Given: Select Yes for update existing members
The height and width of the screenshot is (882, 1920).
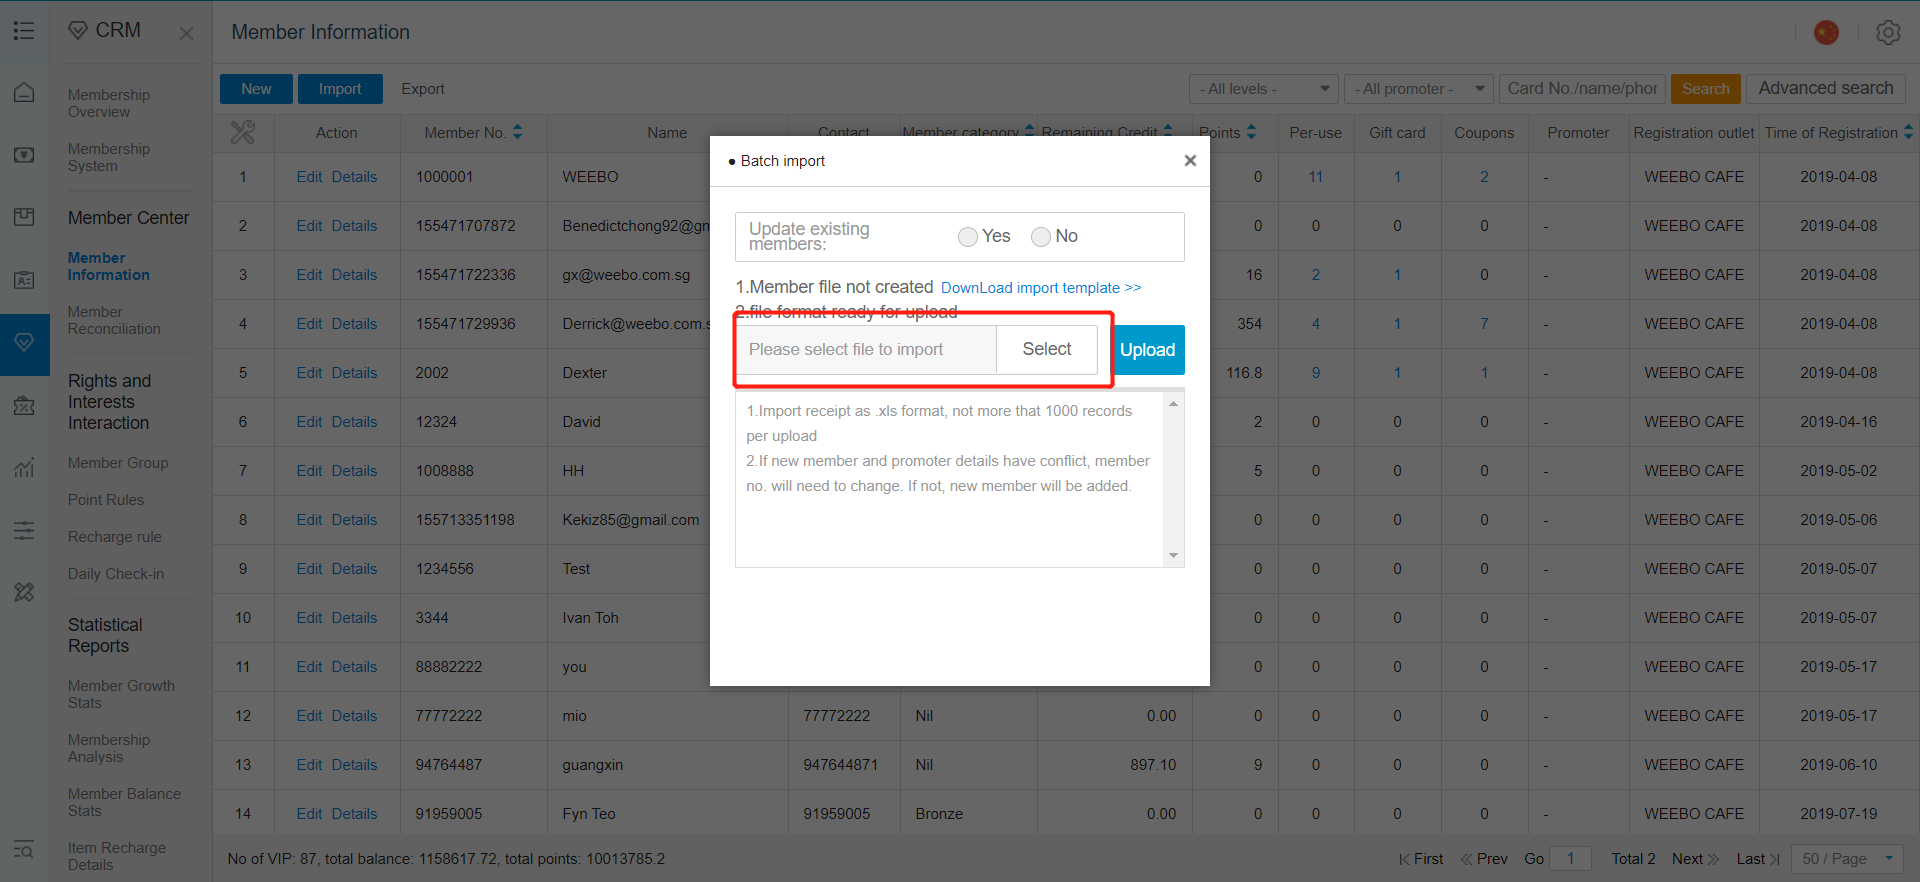Looking at the screenshot, I should (x=968, y=237).
